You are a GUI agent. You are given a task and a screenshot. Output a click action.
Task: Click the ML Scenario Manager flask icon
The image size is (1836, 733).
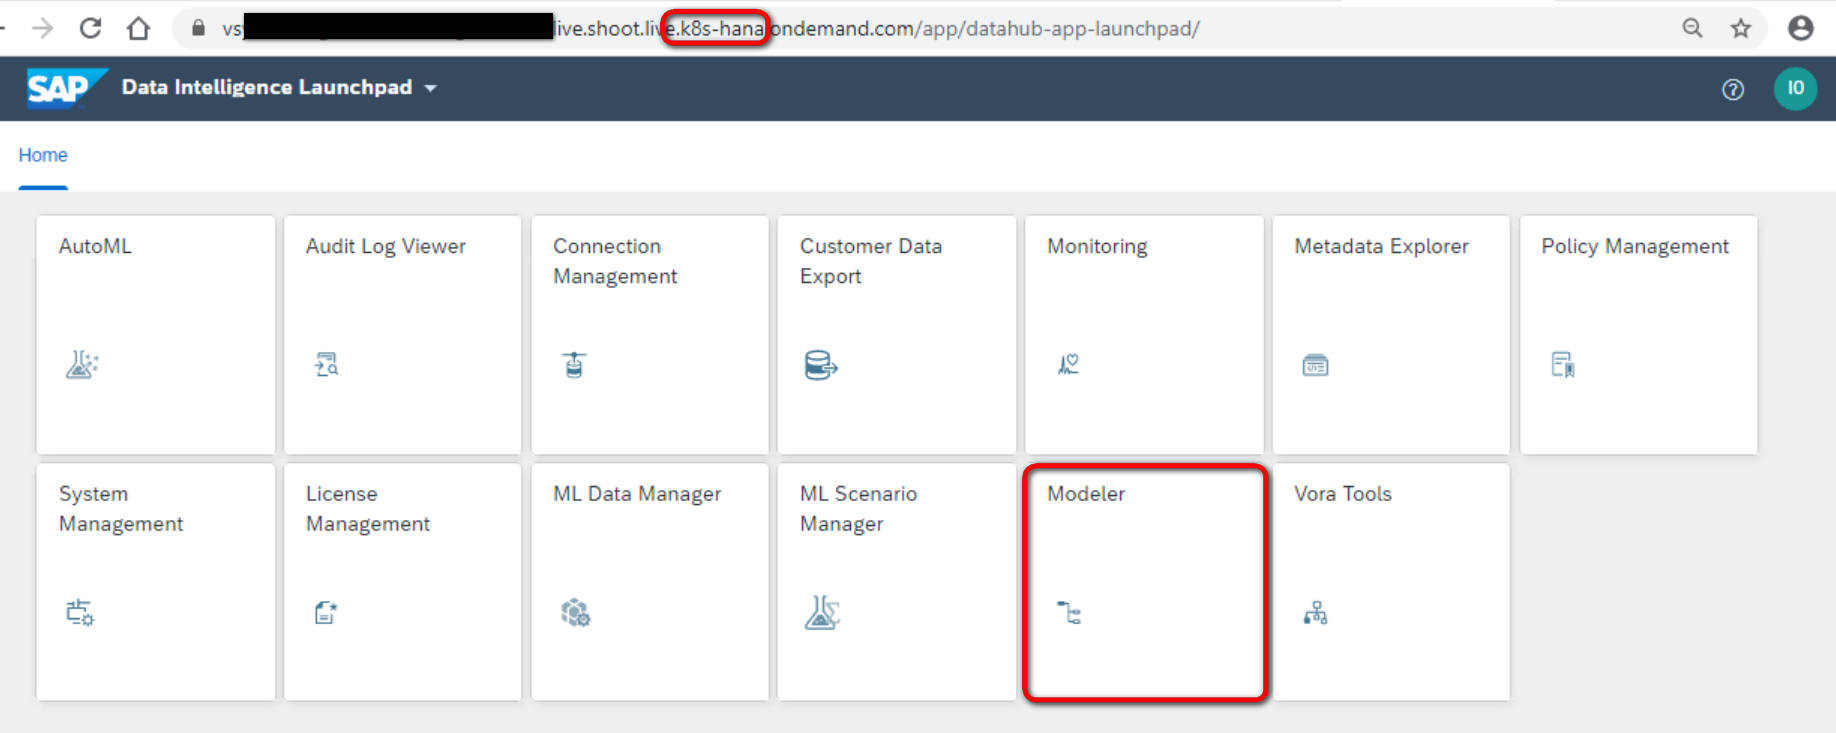822,612
